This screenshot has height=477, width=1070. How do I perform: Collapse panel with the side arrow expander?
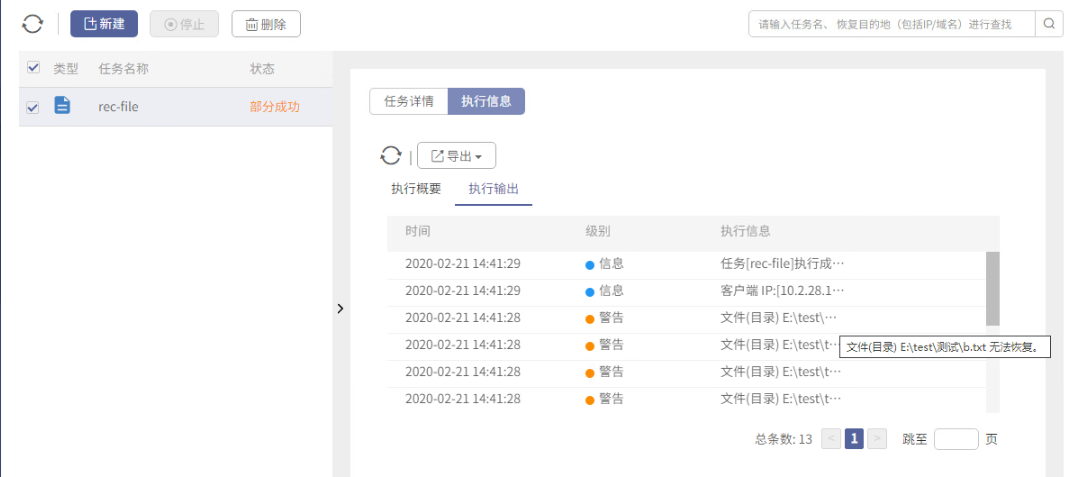tap(341, 308)
